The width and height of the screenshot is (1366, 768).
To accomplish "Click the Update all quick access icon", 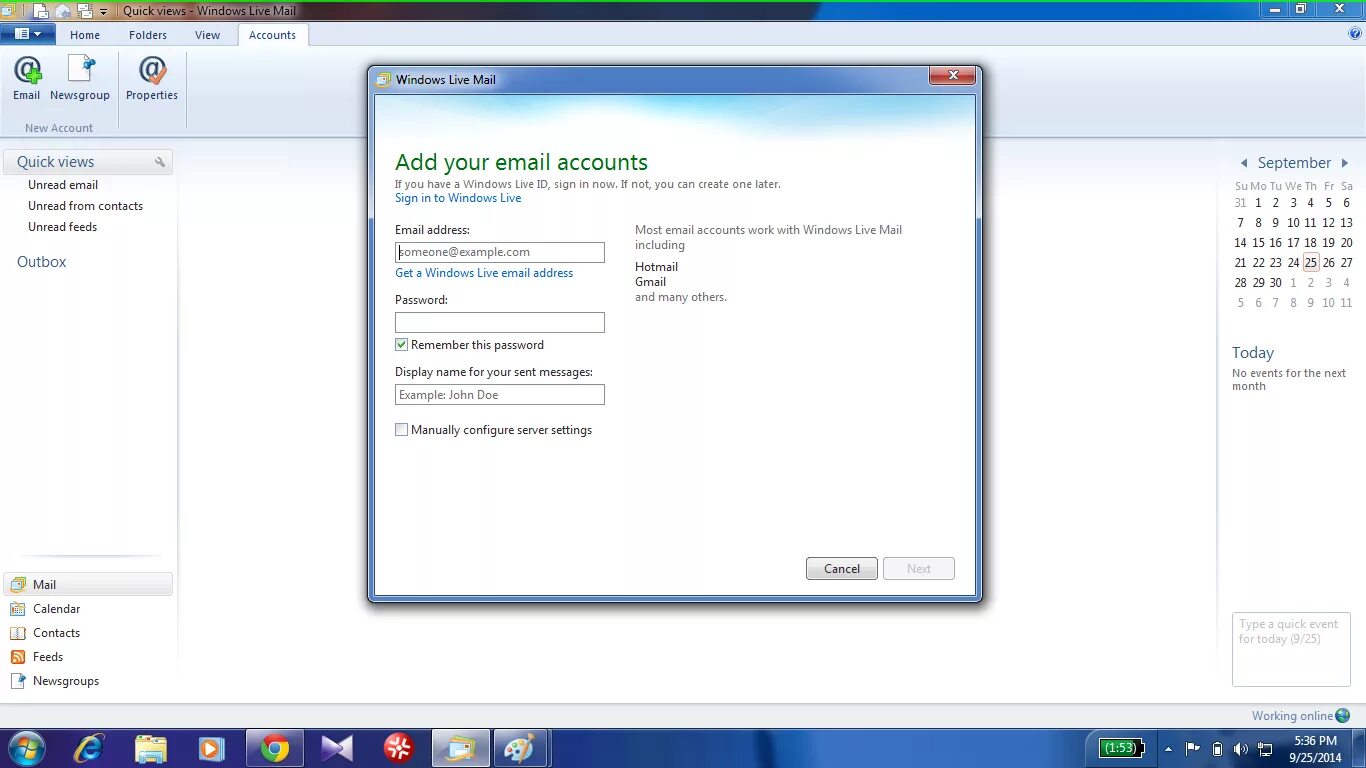I will 85,11.
